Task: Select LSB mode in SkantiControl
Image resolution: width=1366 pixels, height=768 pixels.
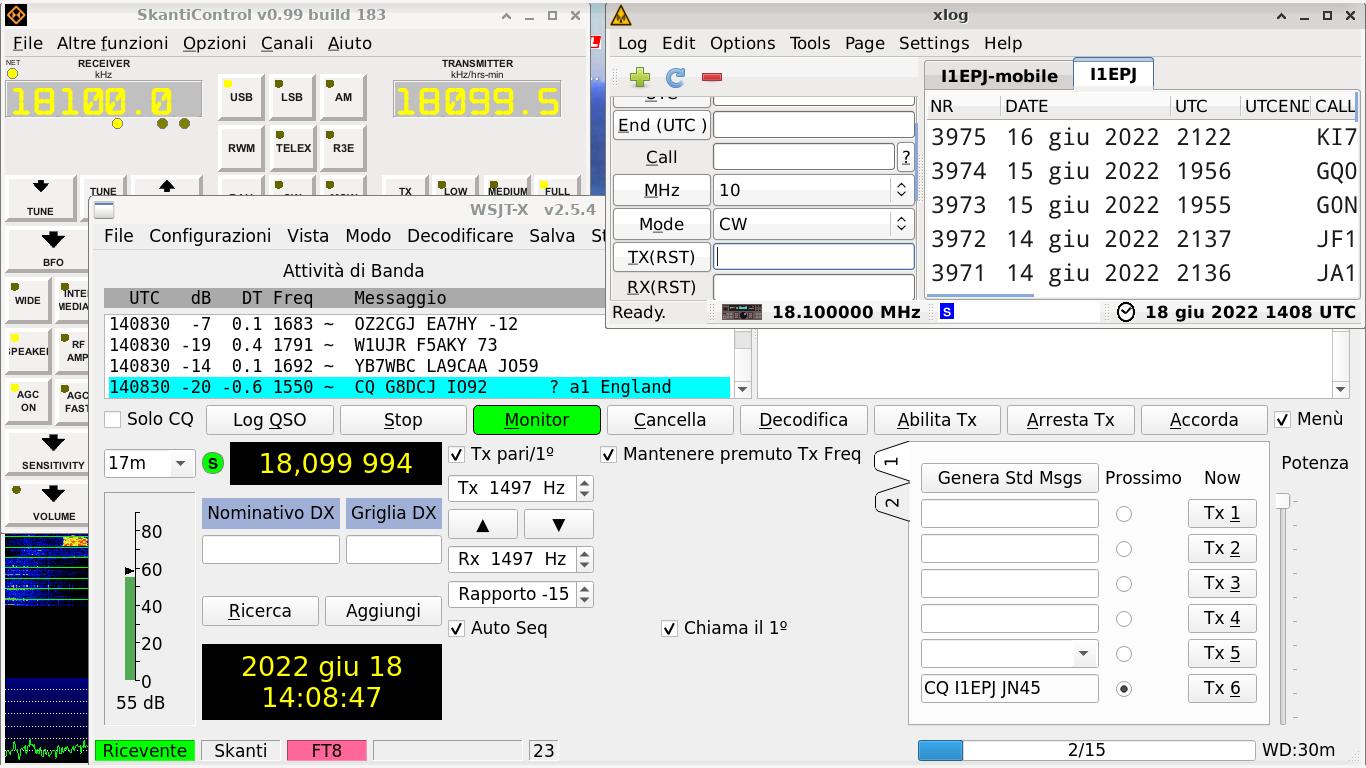Action: (292, 98)
